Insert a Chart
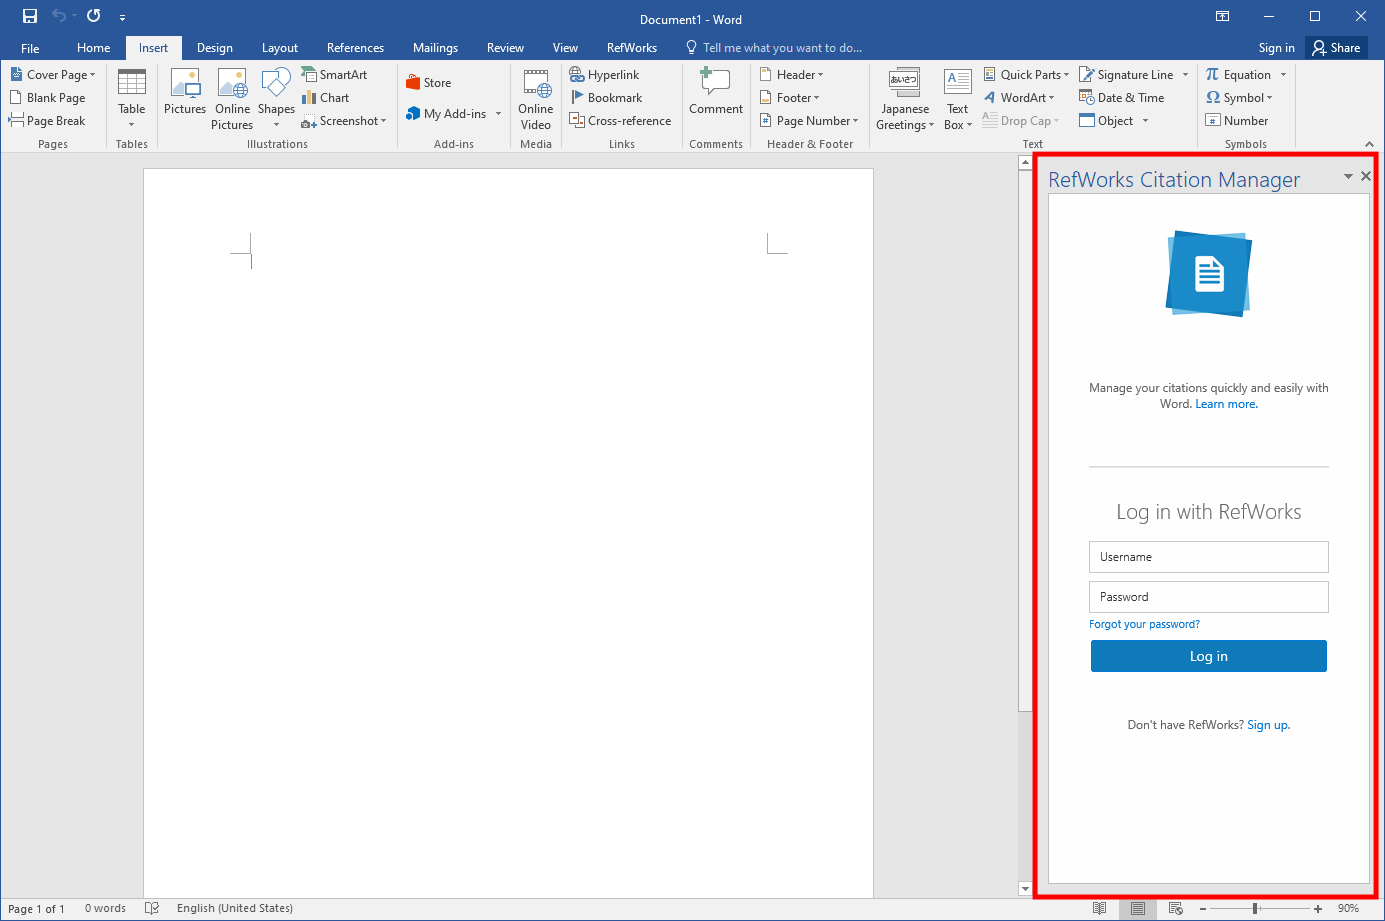Screen dimensions: 1385x921 tap(325, 98)
